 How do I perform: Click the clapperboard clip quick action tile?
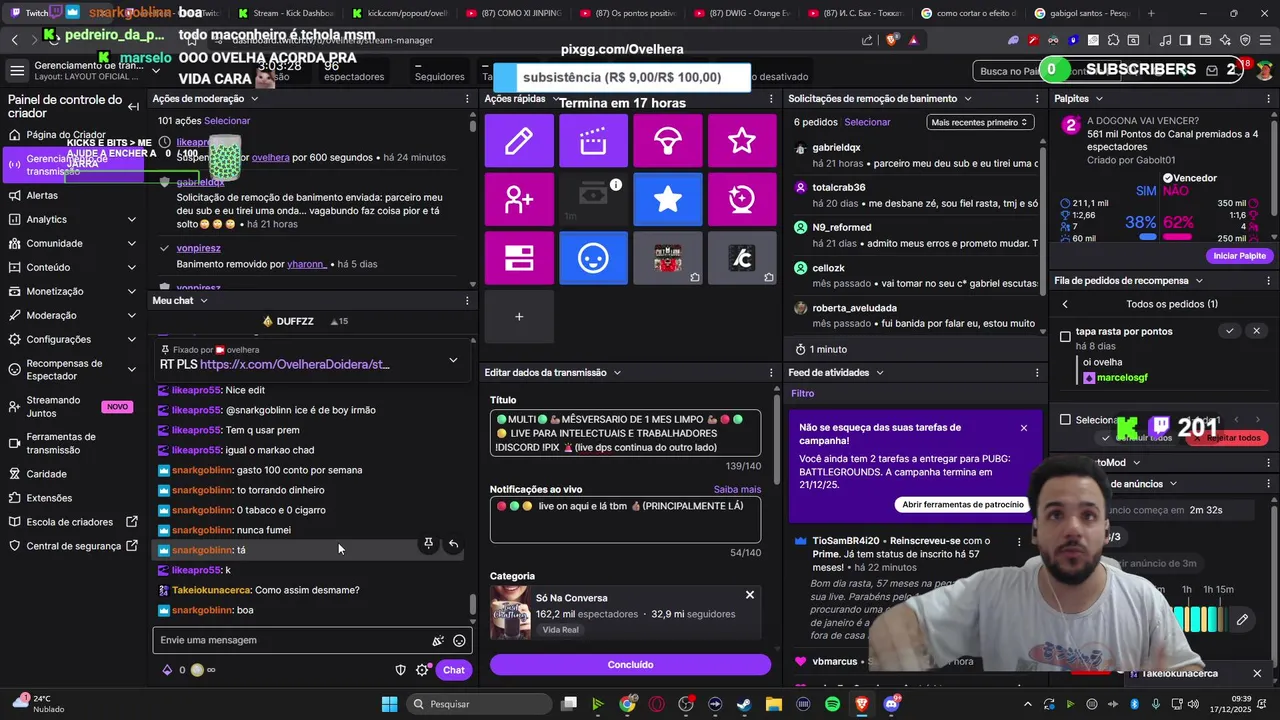click(x=593, y=141)
